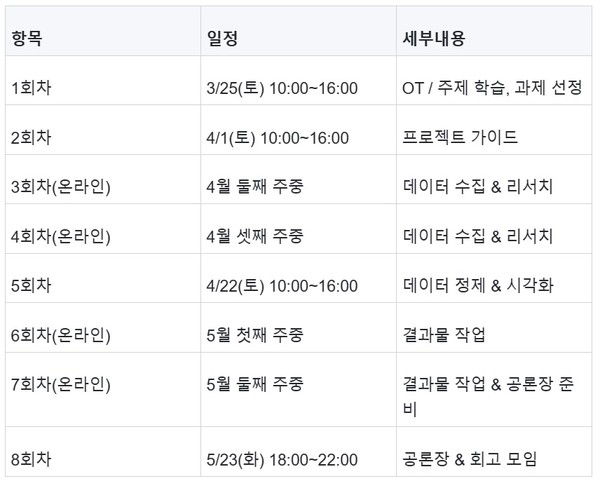
Task: Select the 6회차(온라인) cell
Action: coord(59,335)
